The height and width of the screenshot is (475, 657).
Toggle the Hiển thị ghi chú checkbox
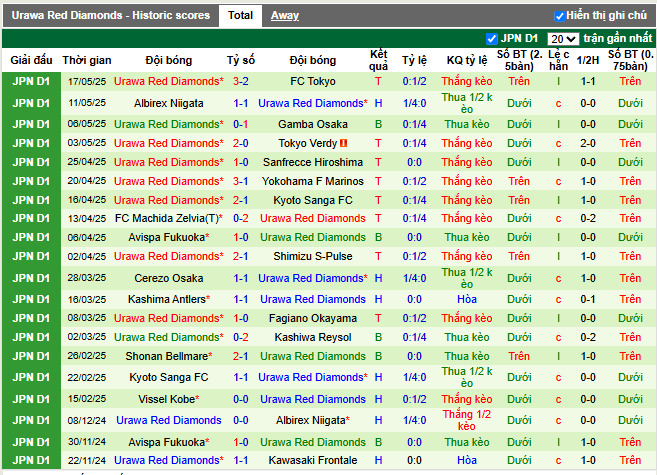click(x=559, y=16)
